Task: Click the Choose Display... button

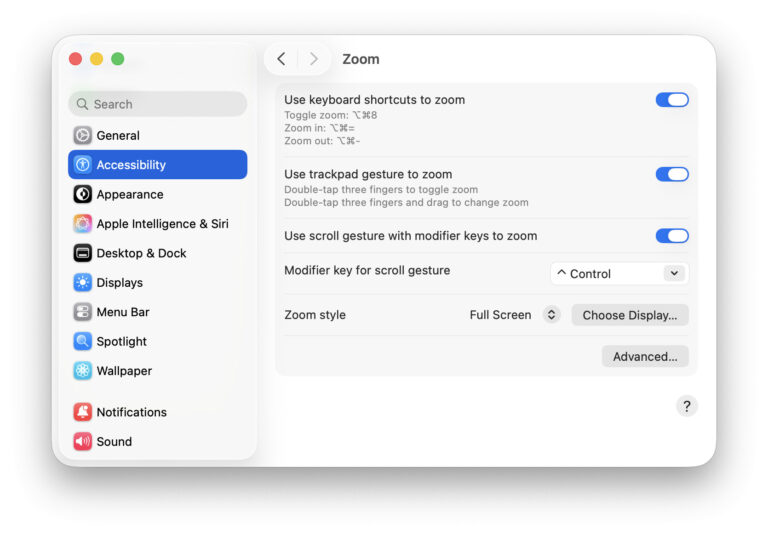Action: [630, 315]
